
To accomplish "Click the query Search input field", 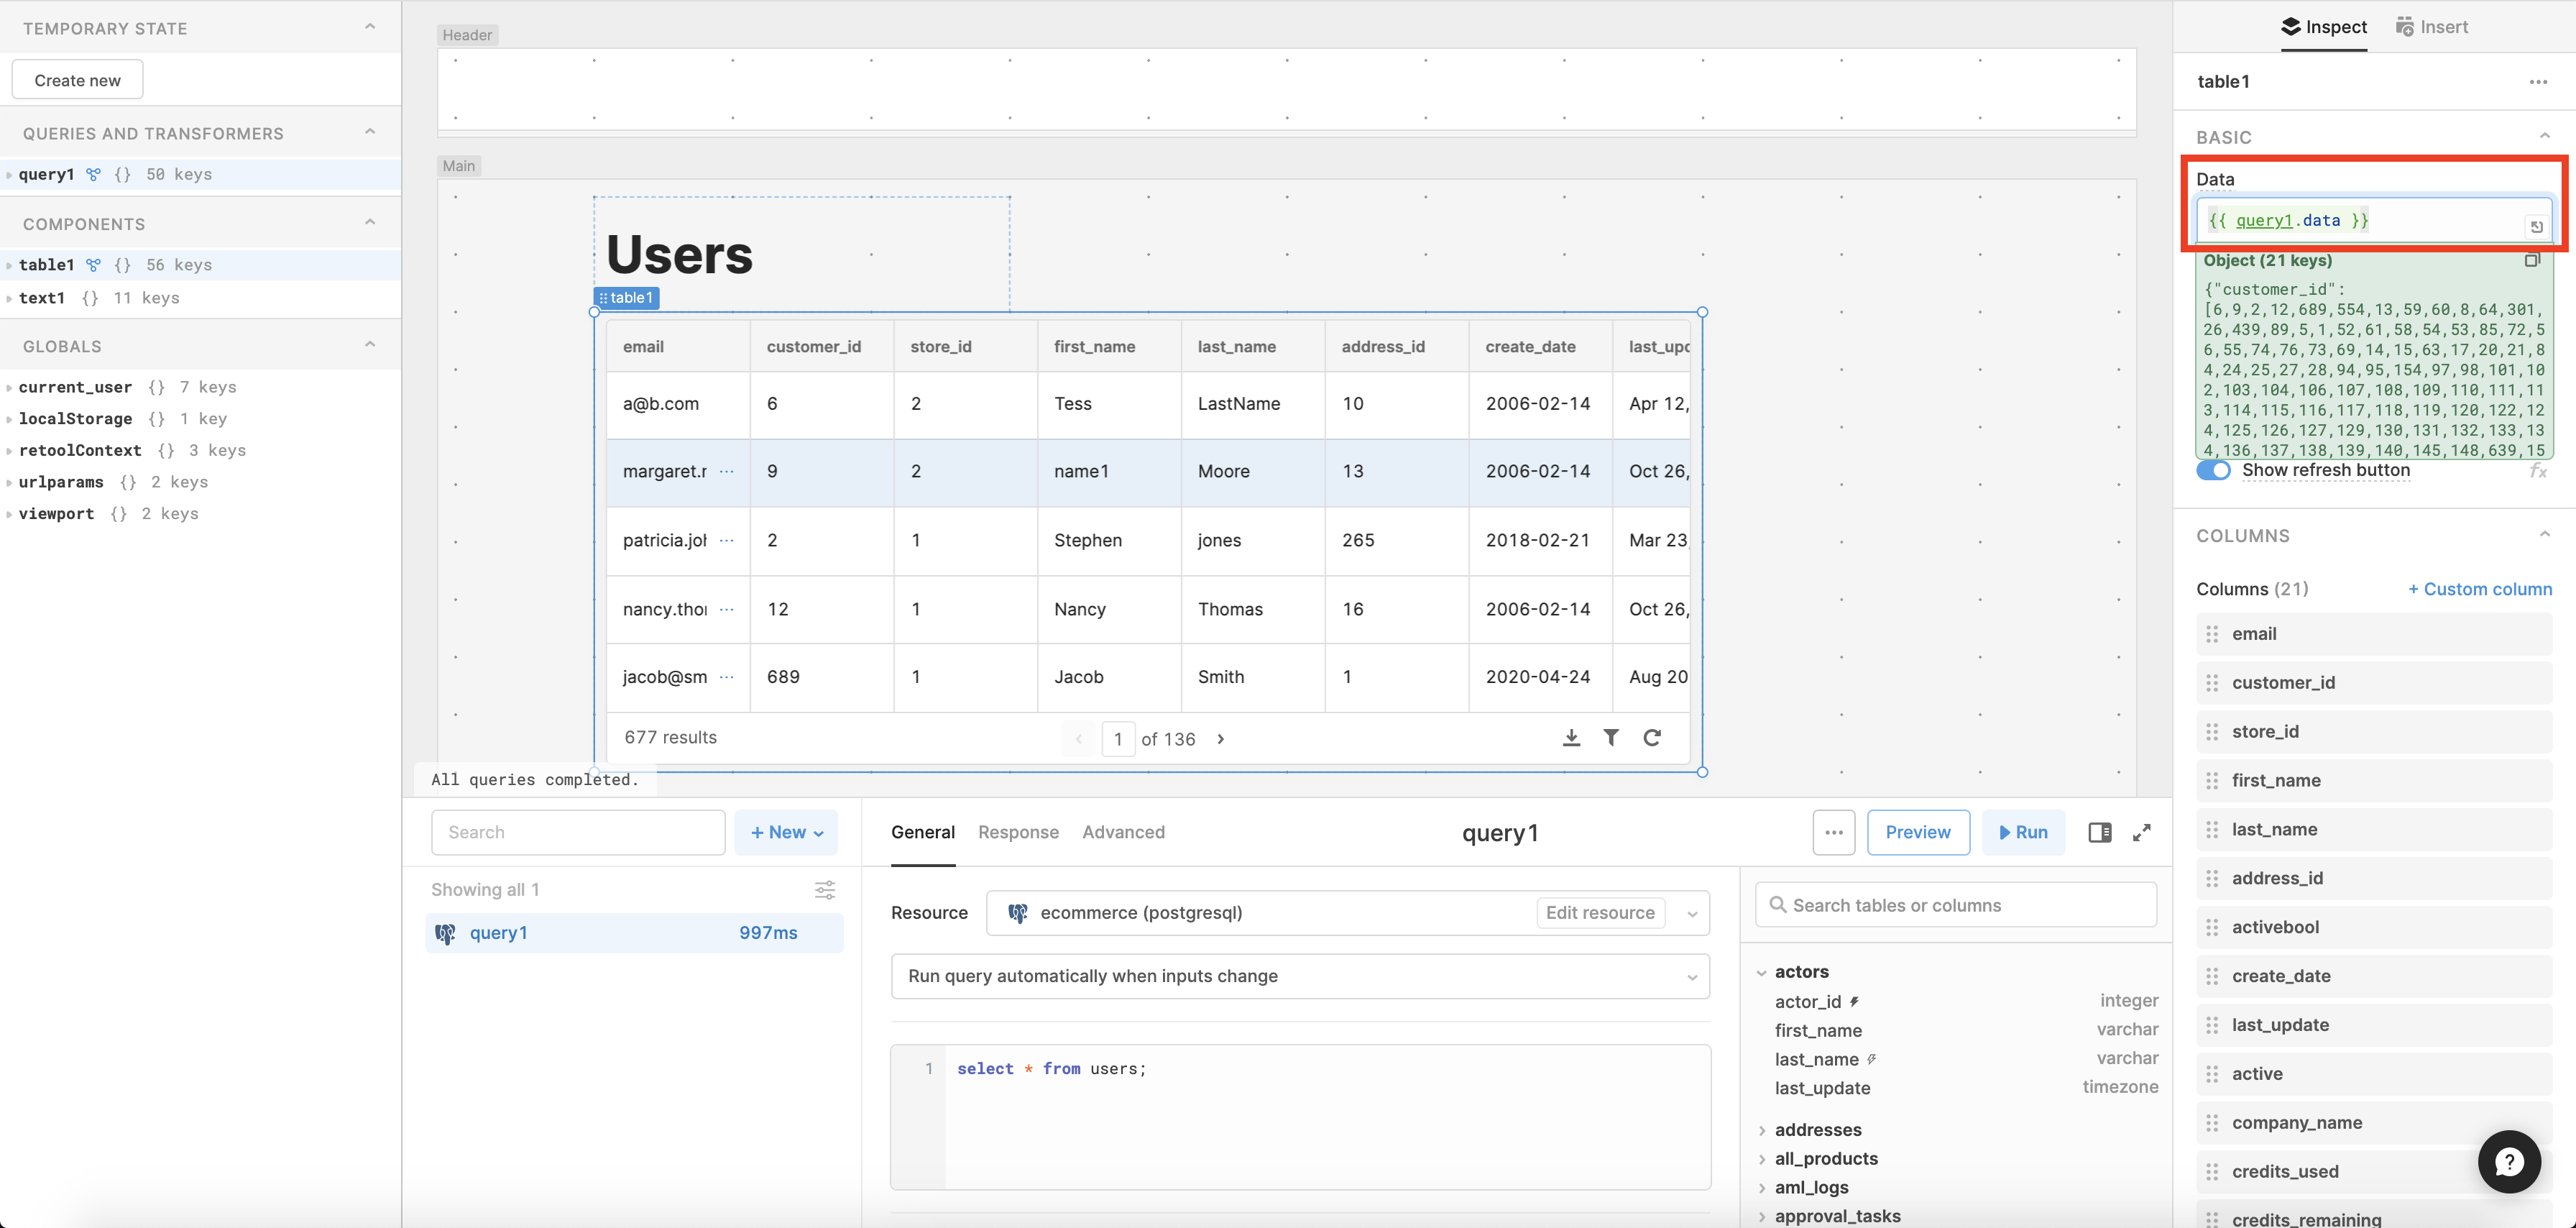I will pos(578,832).
